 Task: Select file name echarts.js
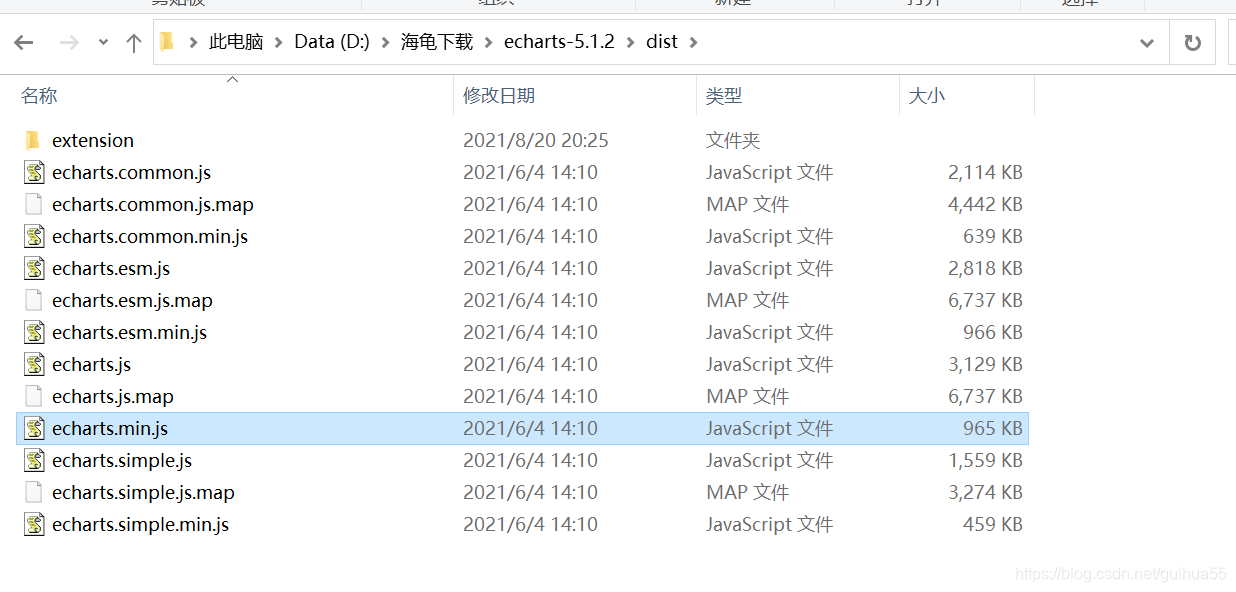point(92,365)
